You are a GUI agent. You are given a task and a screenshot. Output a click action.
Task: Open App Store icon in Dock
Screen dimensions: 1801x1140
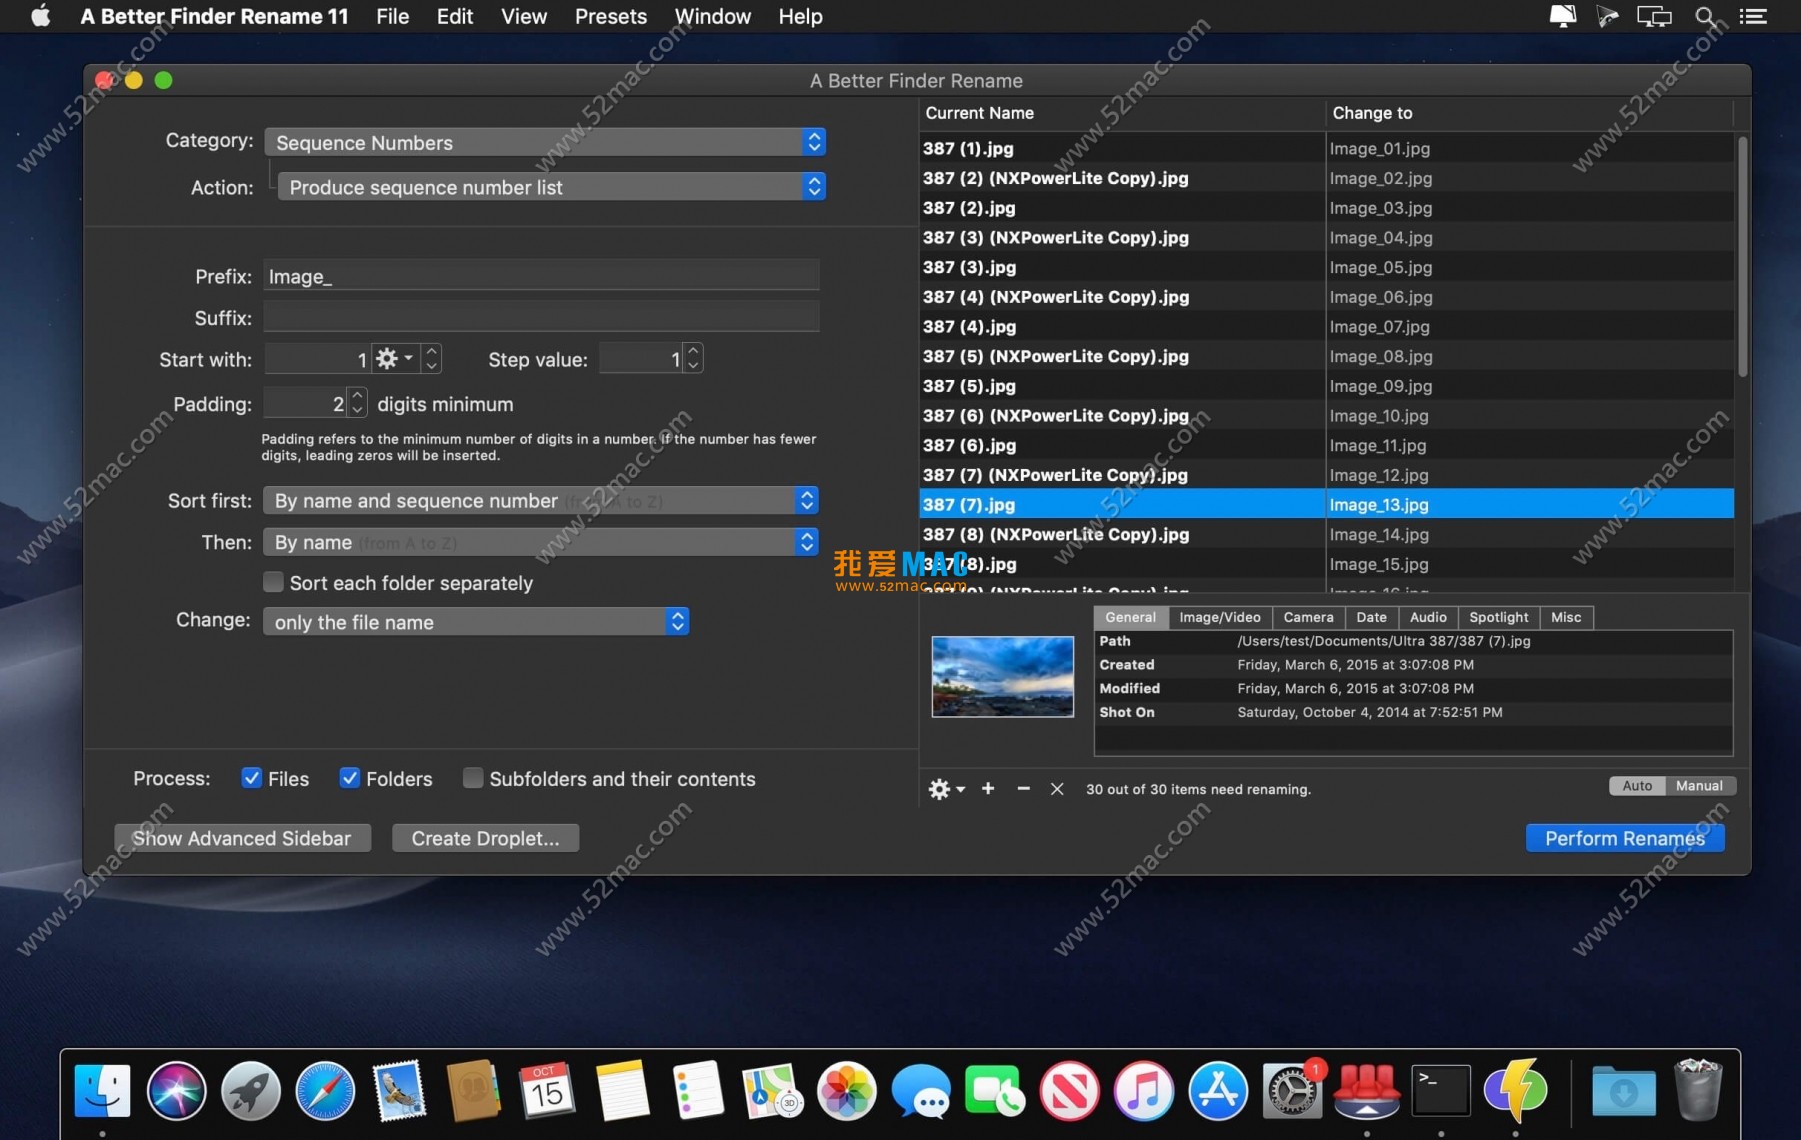pos(1217,1090)
